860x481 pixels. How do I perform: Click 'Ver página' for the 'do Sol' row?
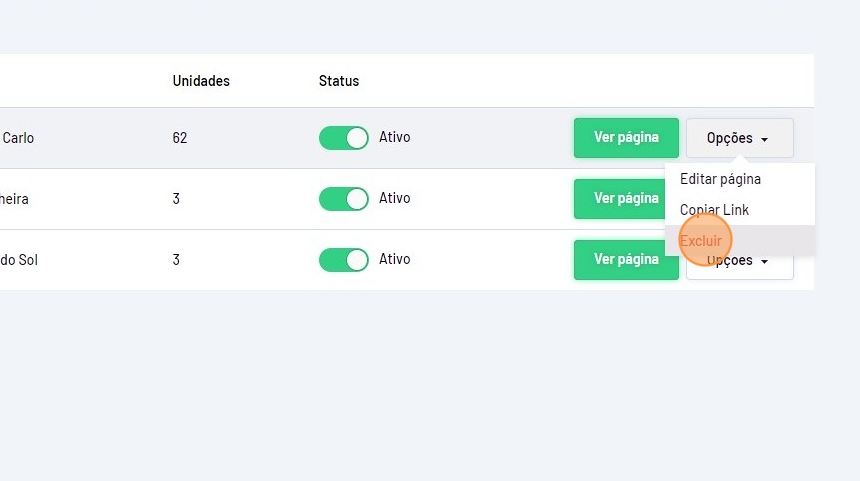tap(626, 260)
